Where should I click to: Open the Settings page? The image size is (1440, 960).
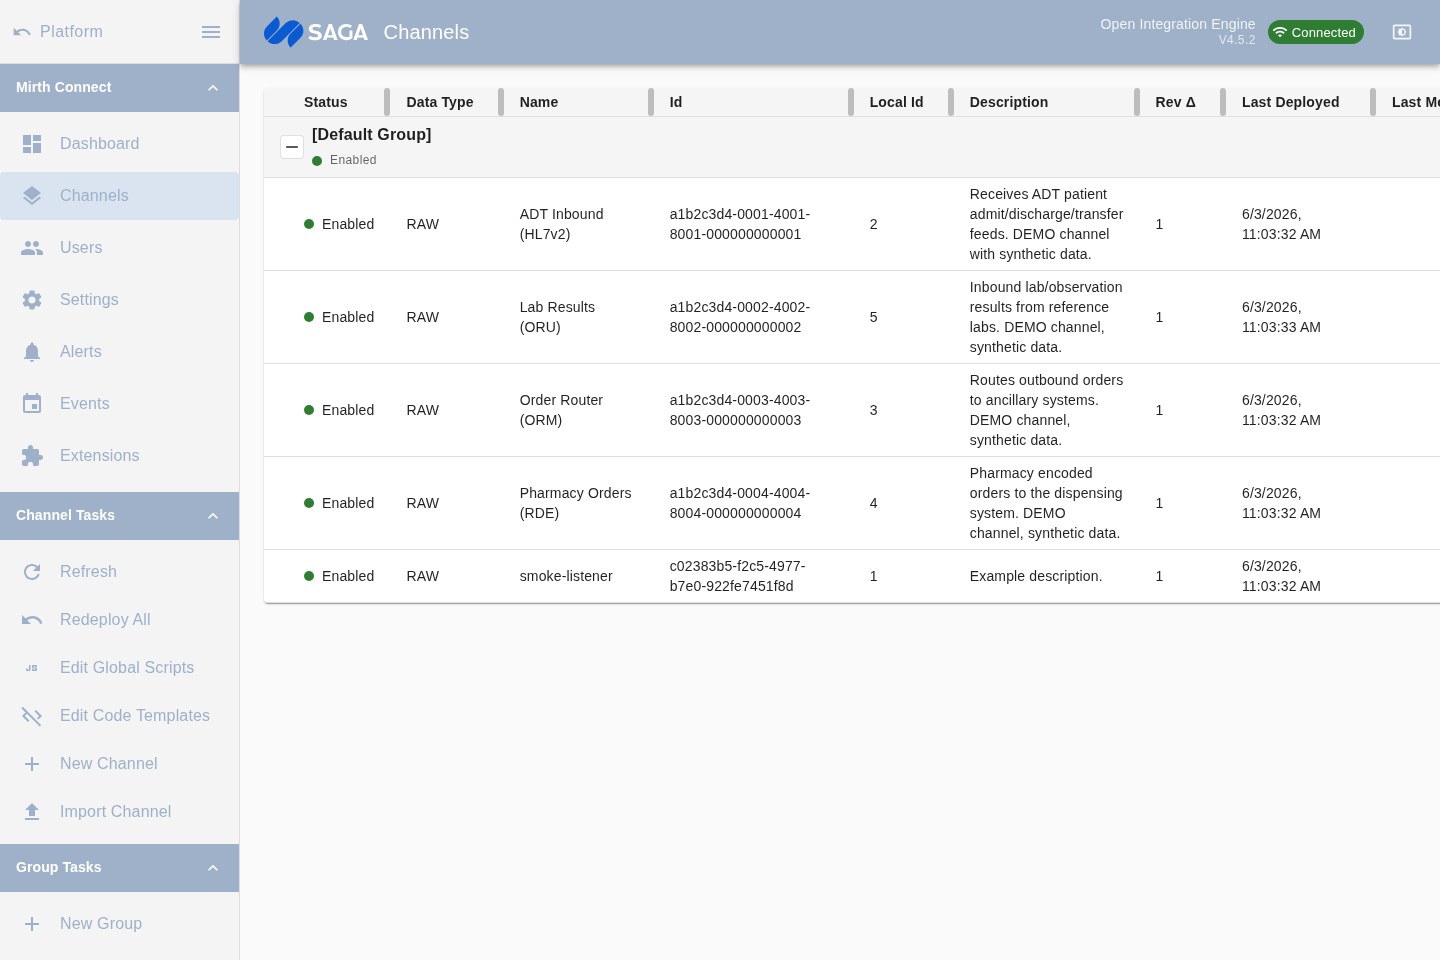[120, 300]
